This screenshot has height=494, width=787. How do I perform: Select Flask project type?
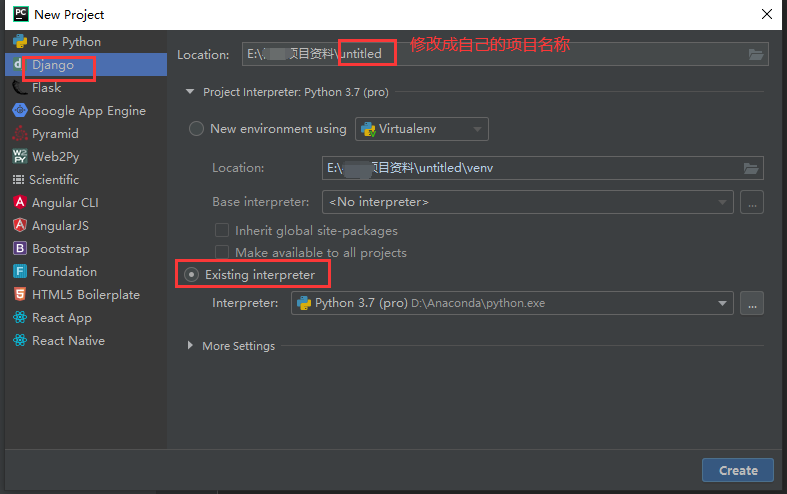[x=86, y=87]
